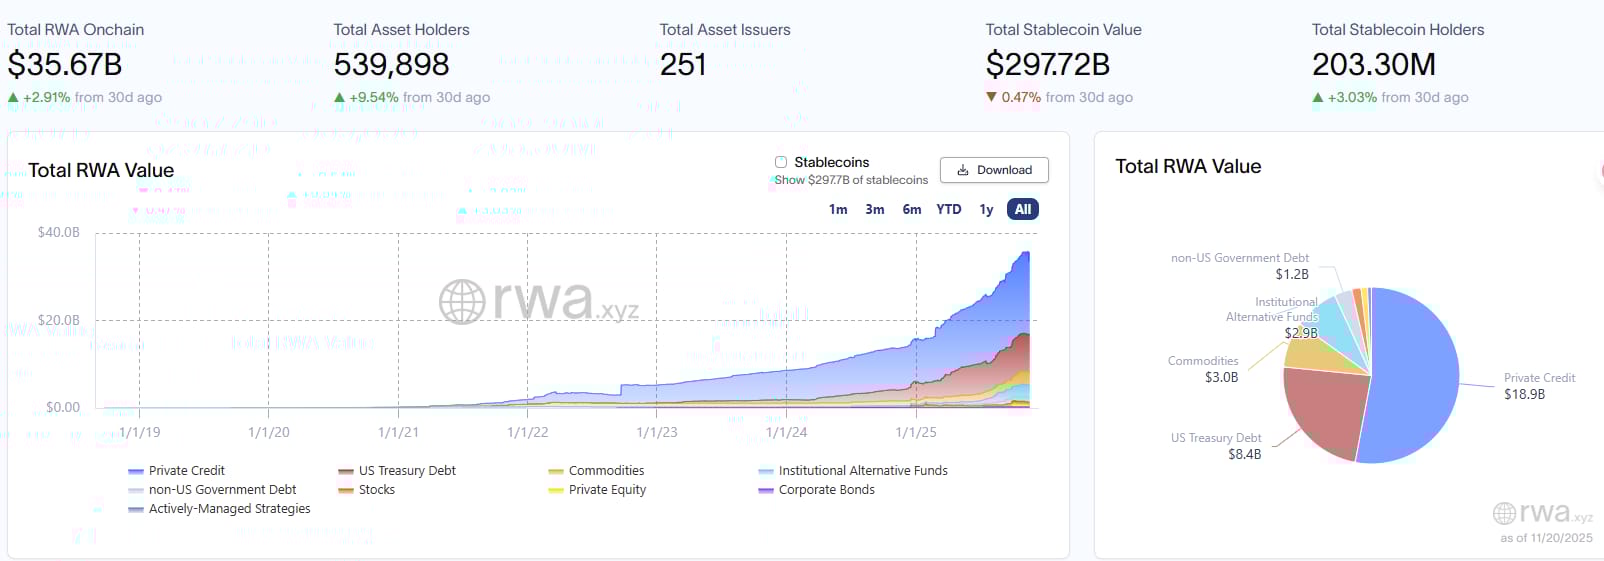Toggle Actively-Managed Strategies legend entry
Screen dimensions: 1604x561
pos(219,509)
